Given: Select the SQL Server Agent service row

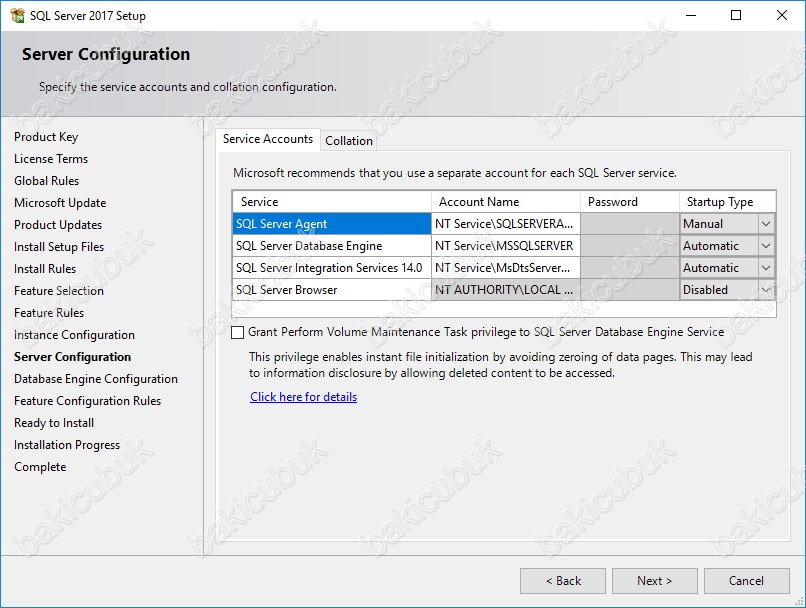Looking at the screenshot, I should coord(332,224).
